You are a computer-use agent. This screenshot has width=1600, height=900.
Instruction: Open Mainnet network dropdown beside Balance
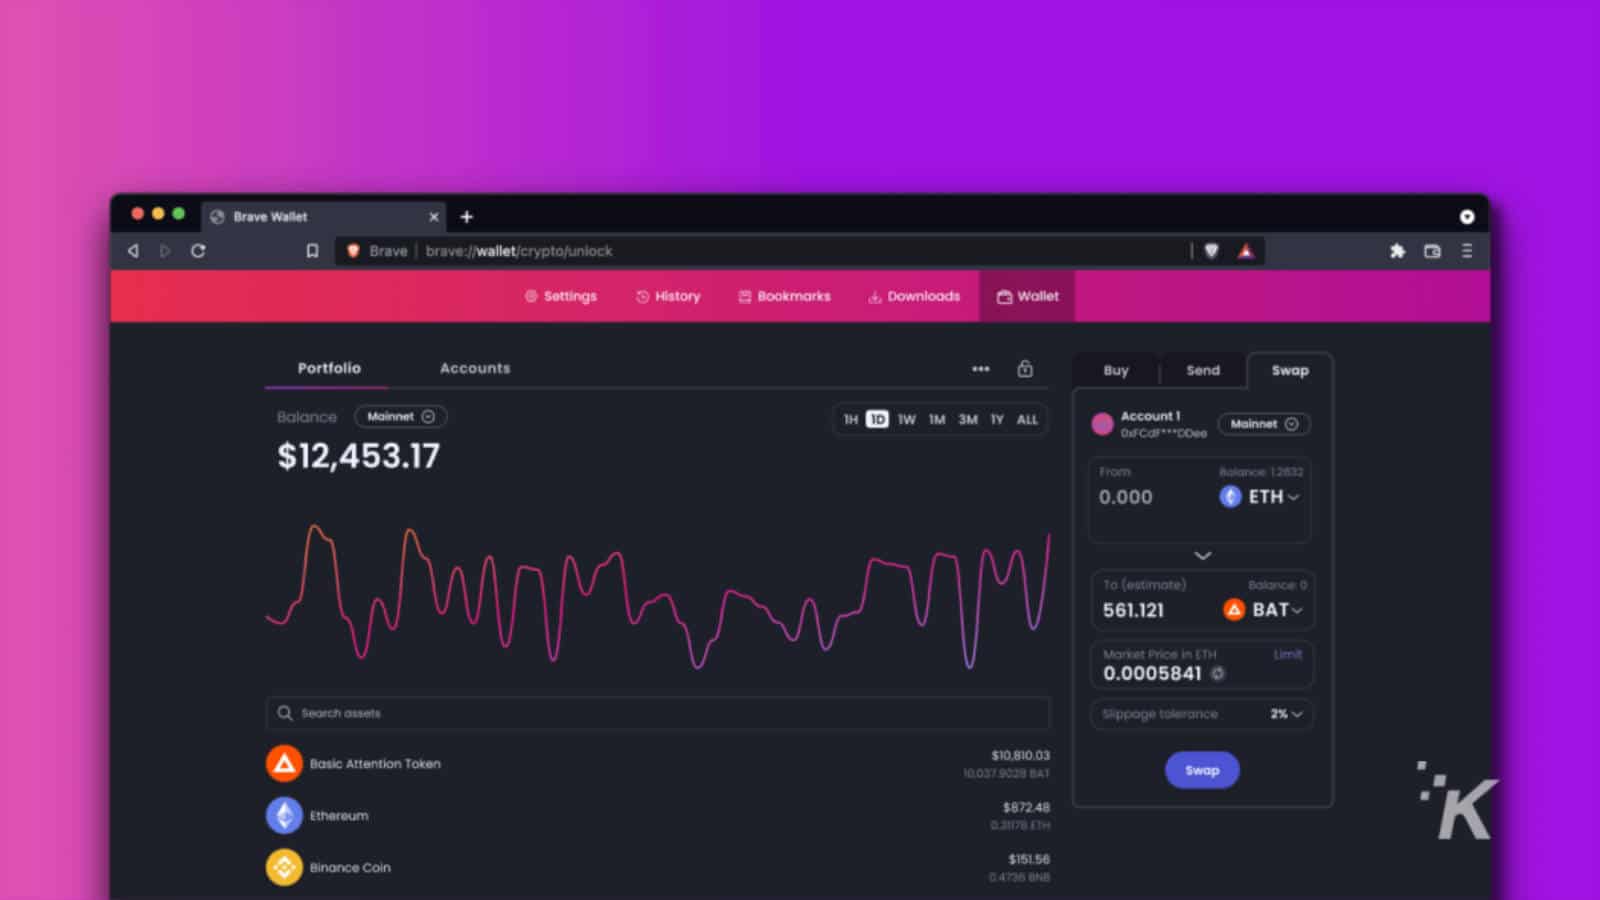click(x=400, y=416)
